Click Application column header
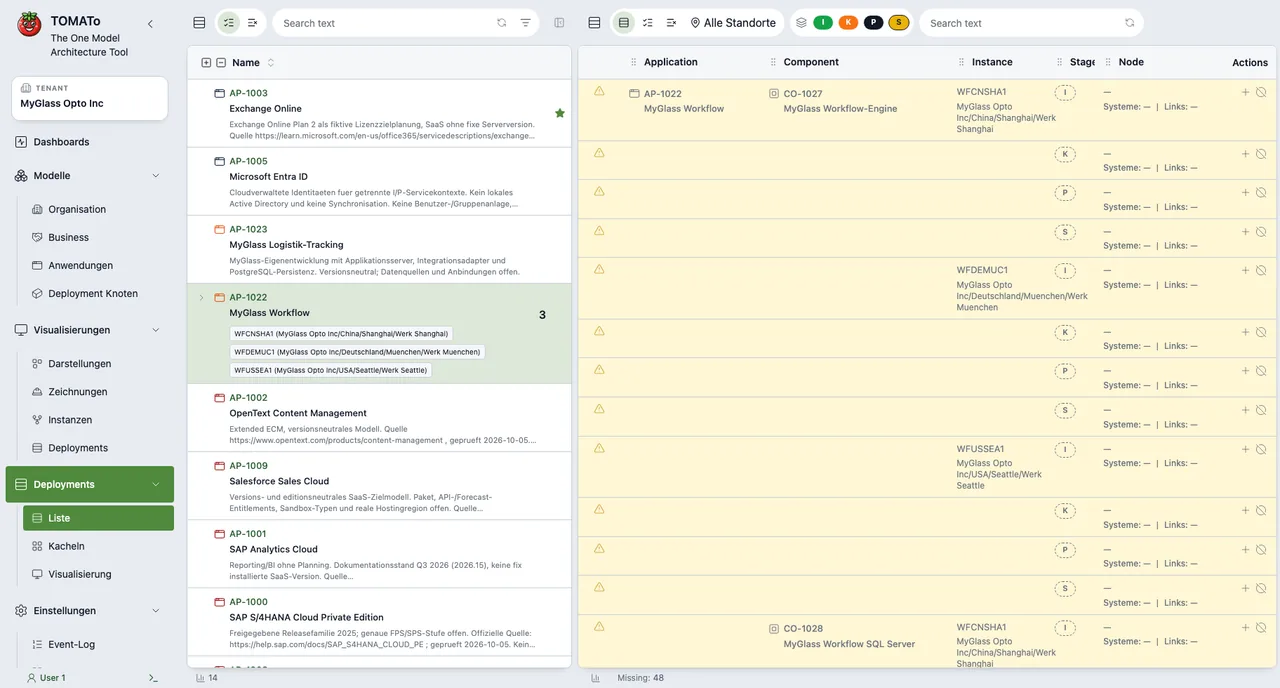Image resolution: width=1280 pixels, height=688 pixels. (x=670, y=62)
